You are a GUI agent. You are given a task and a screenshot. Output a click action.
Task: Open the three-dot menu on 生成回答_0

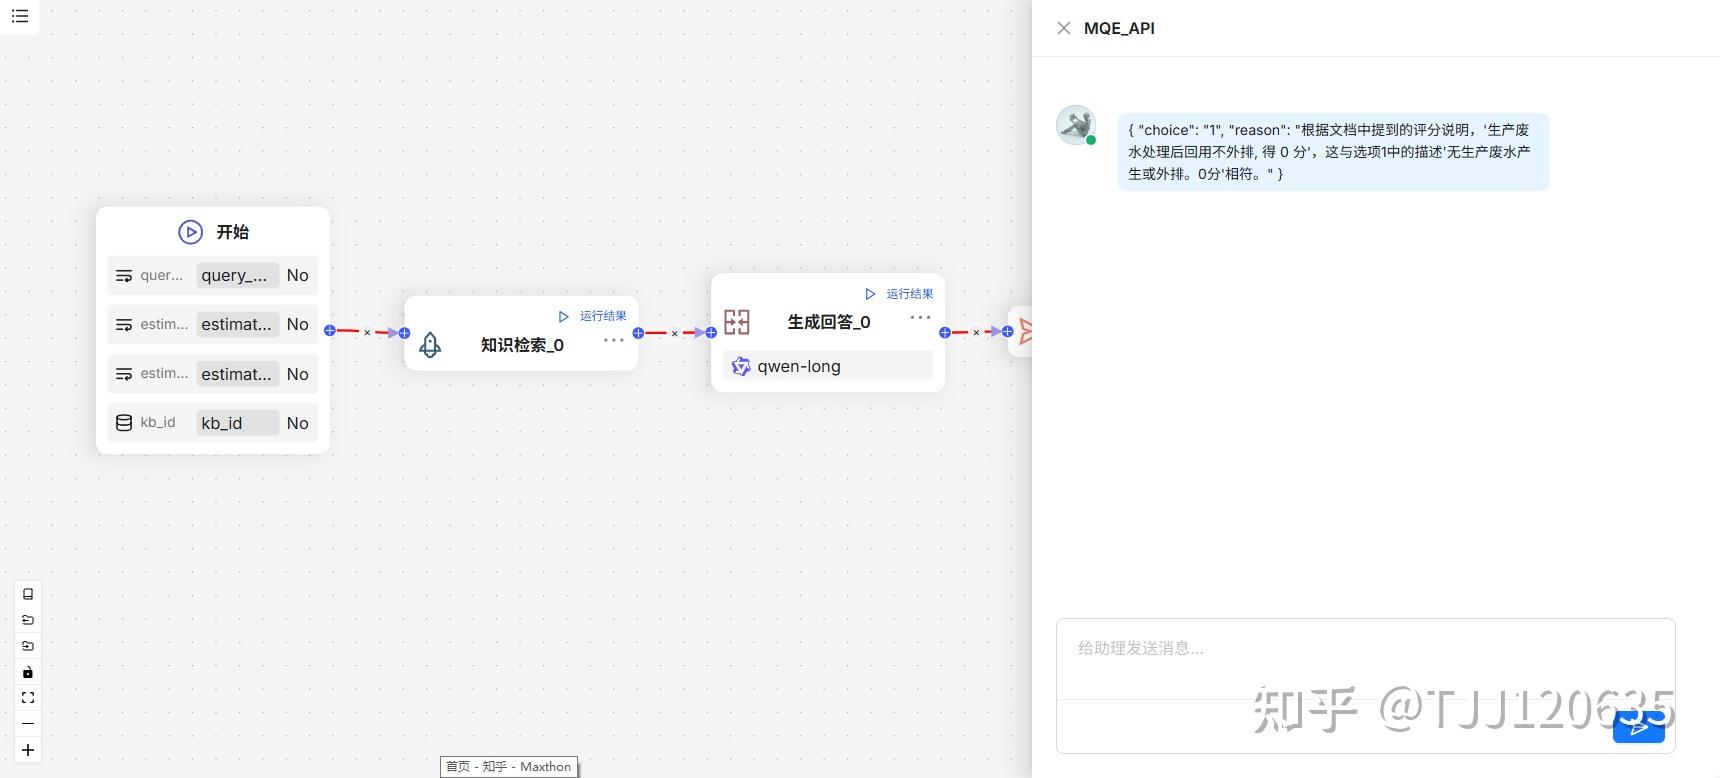click(x=920, y=317)
